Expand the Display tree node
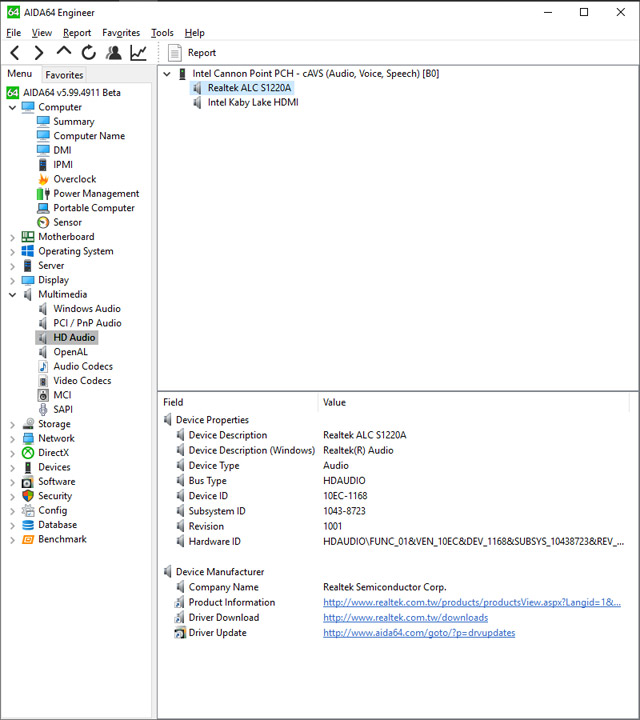 (12, 281)
